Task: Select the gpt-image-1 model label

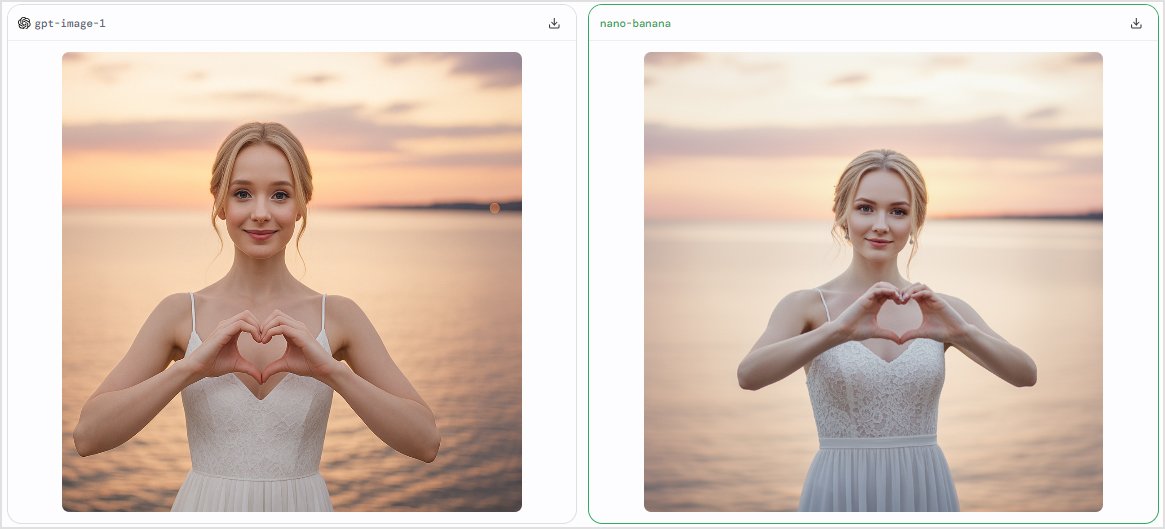Action: click(x=70, y=23)
